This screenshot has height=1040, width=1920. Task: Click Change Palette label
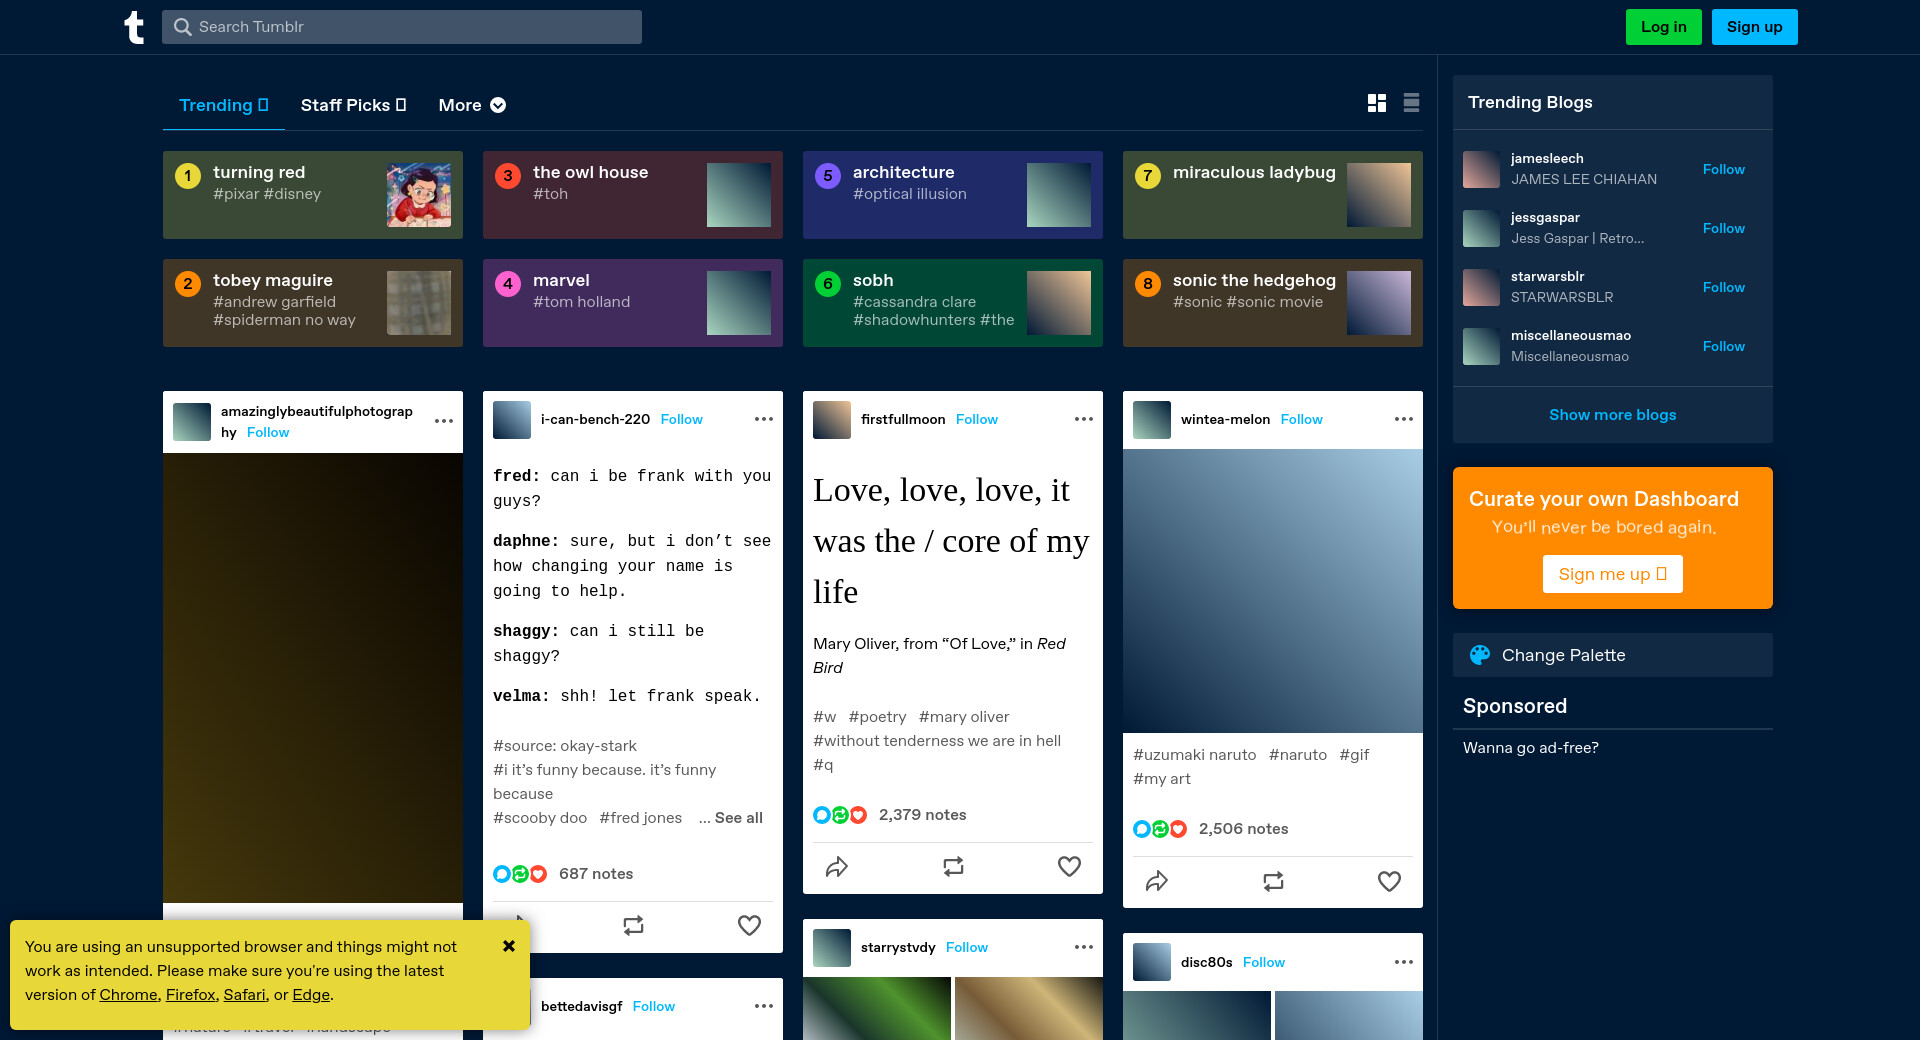(x=1564, y=655)
